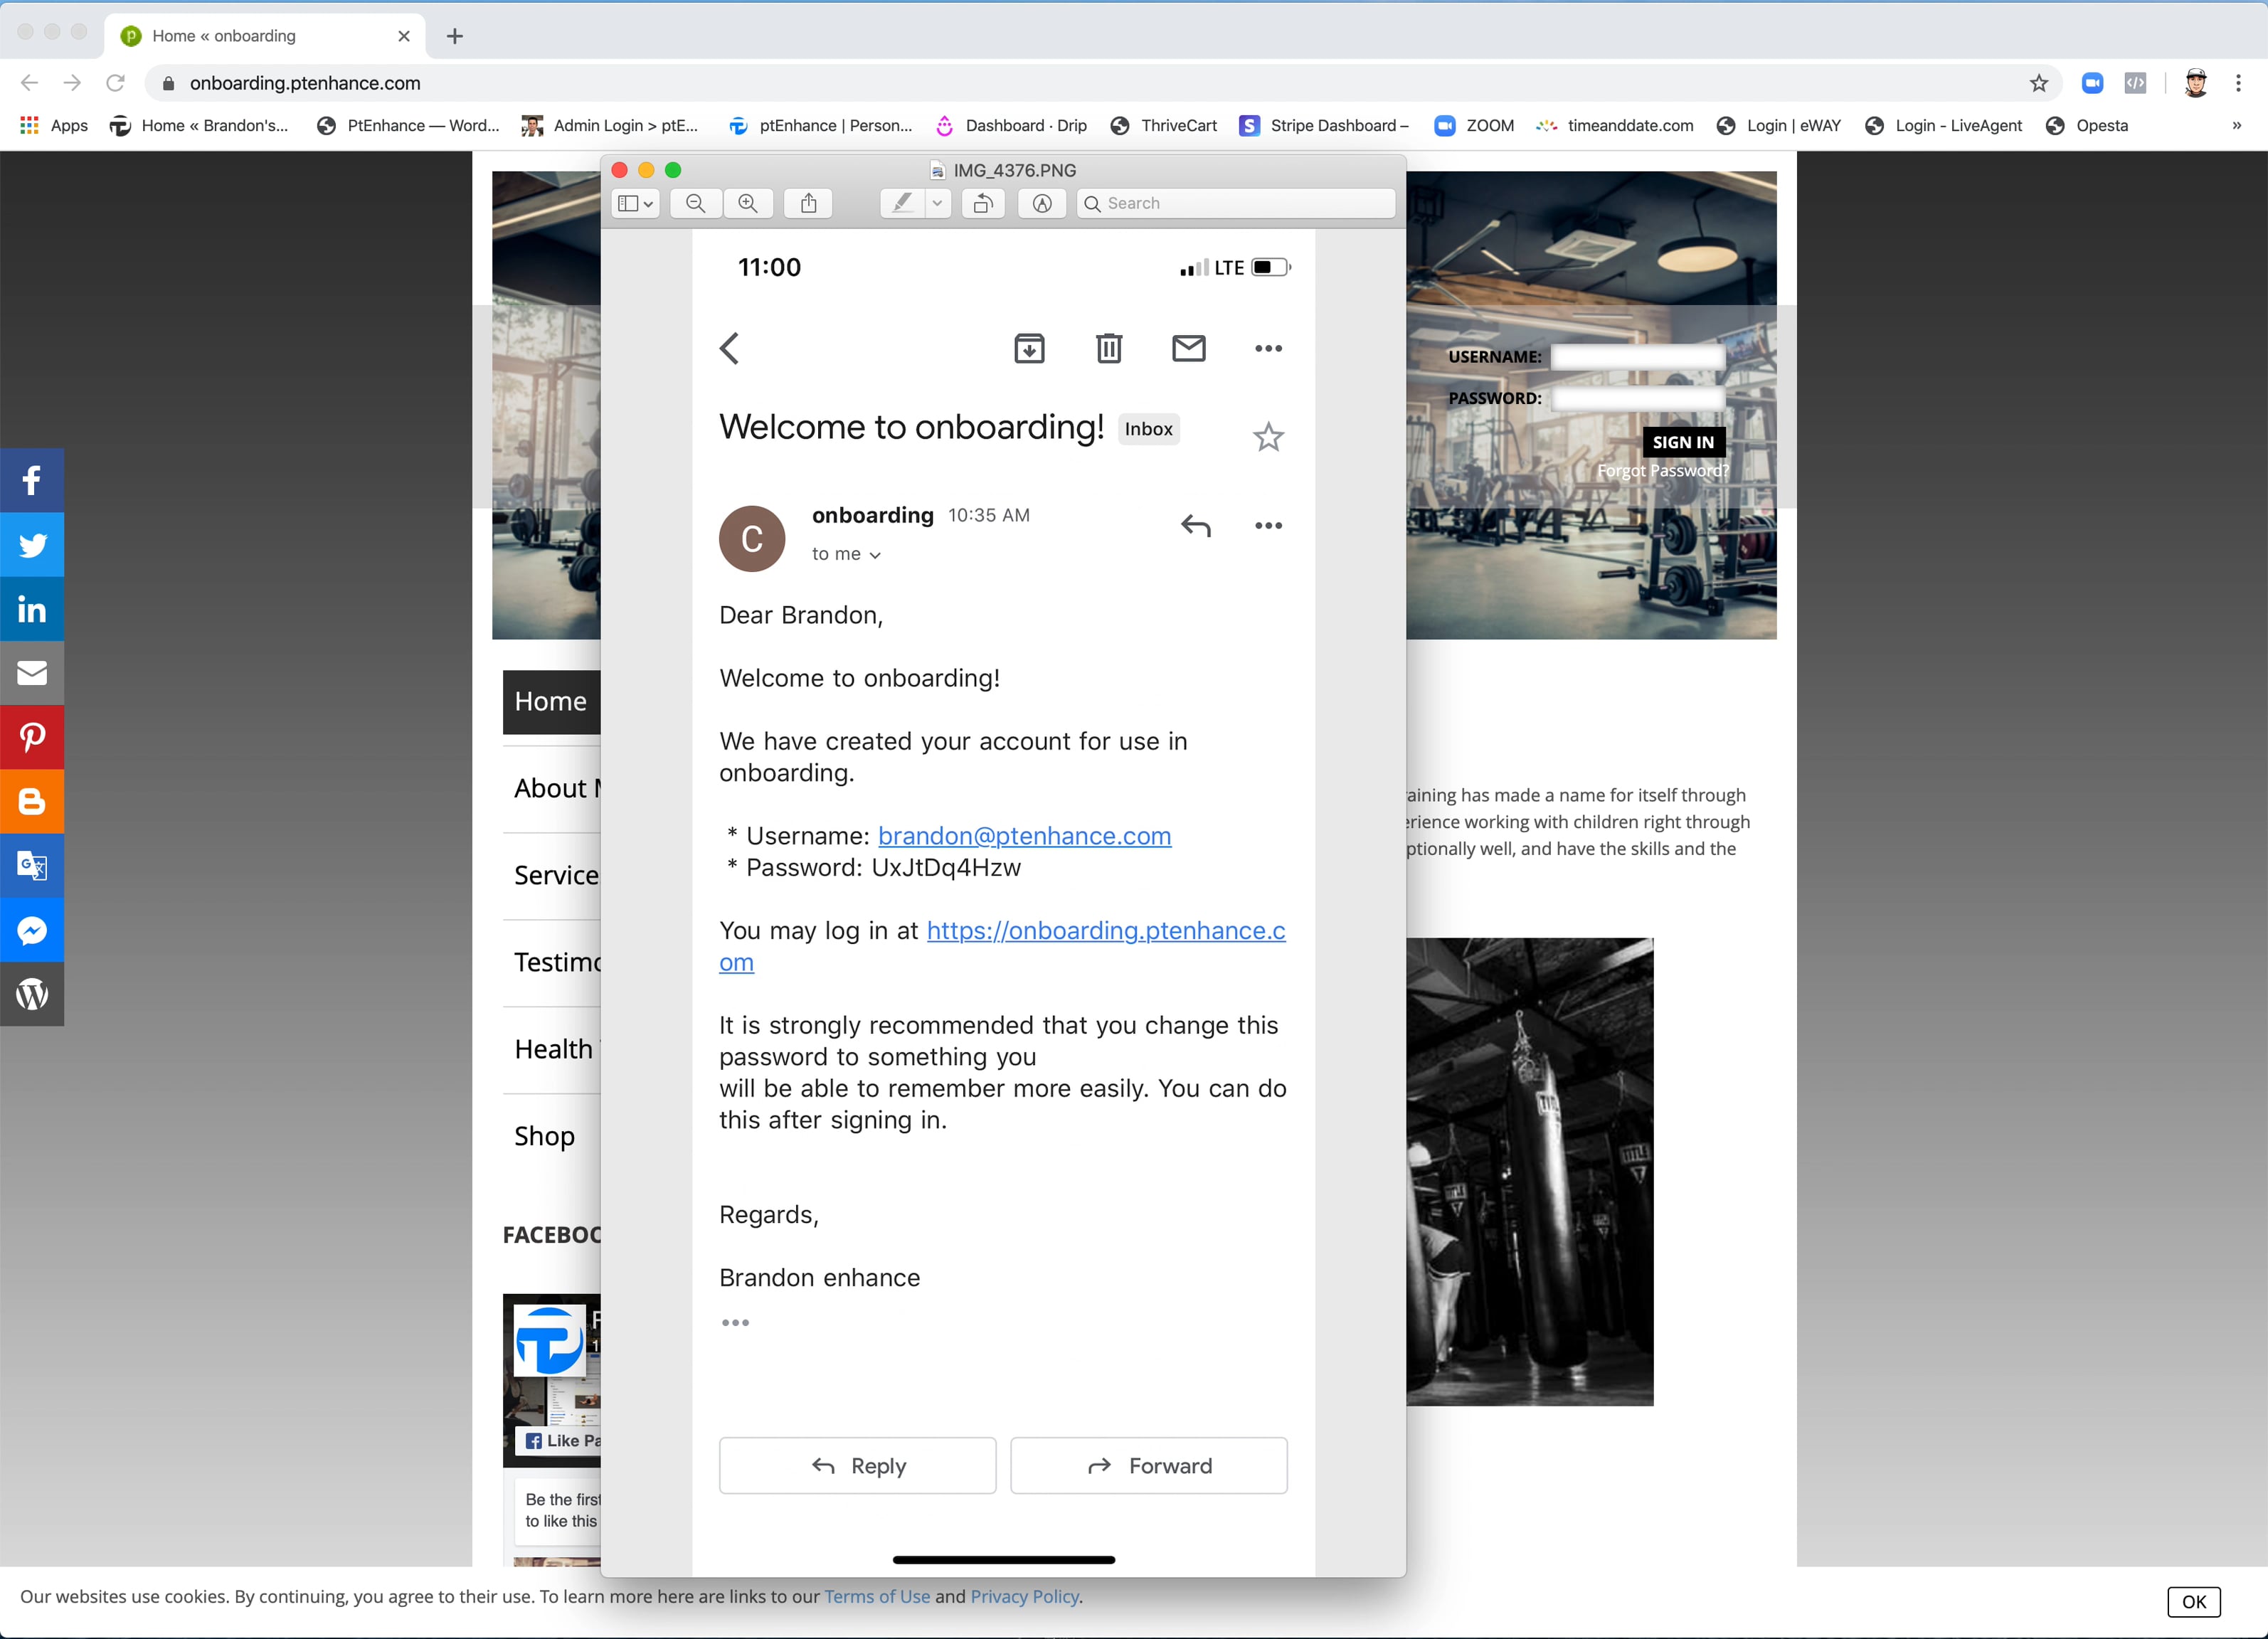Click the PASSWORD input field
Image resolution: width=2268 pixels, height=1639 pixels.
click(x=1637, y=398)
